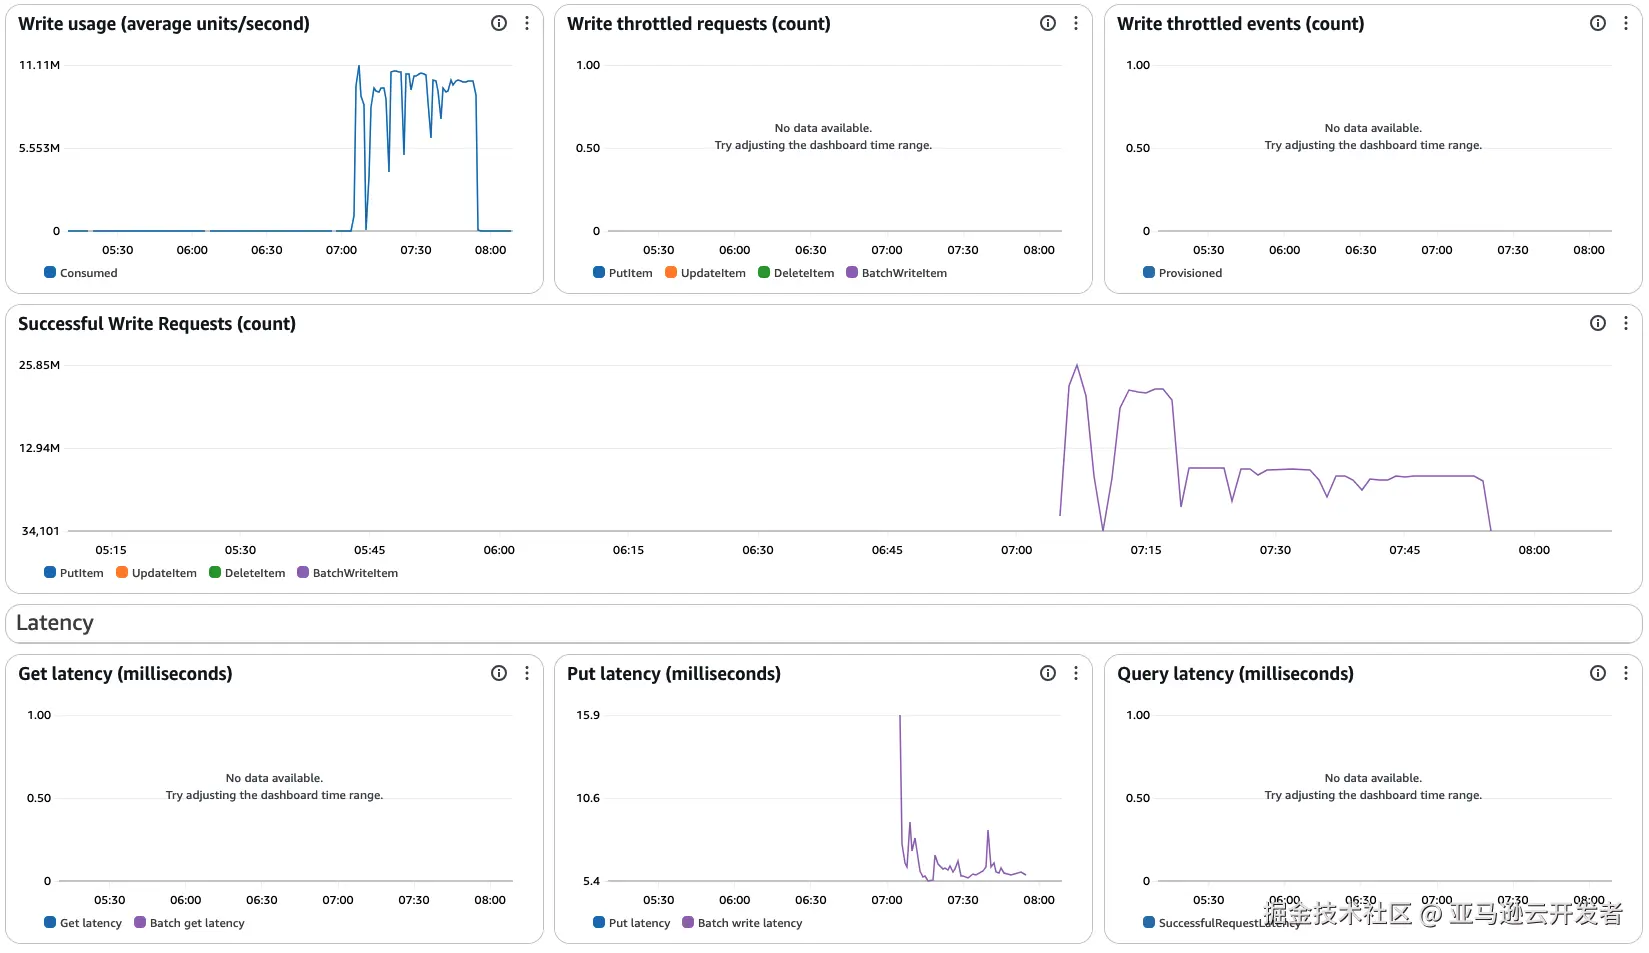Viewport: 1649px width, 953px height.
Task: Click info icon on Successful Write Requests
Action: click(x=1598, y=323)
